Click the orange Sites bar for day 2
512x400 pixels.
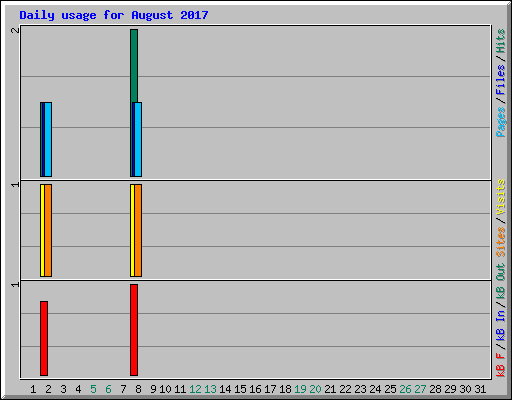pyautogui.click(x=48, y=230)
